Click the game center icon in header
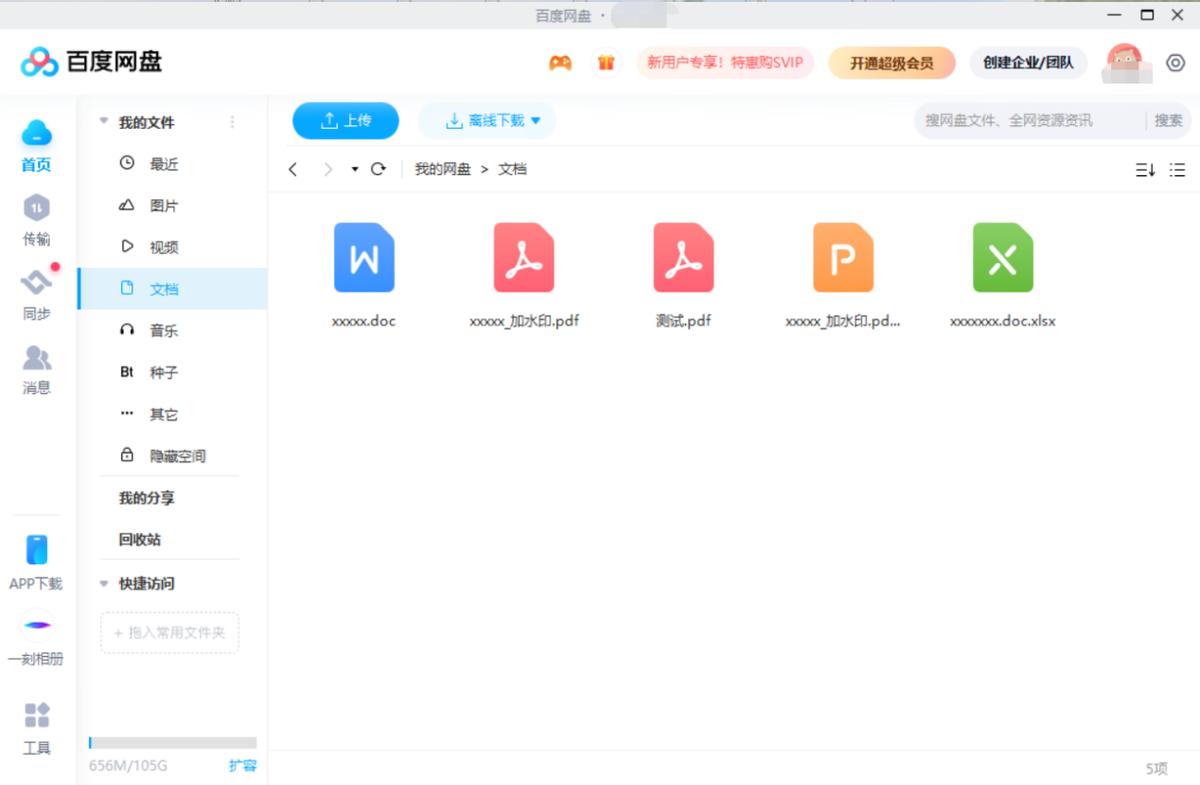The height and width of the screenshot is (785, 1200). click(560, 62)
